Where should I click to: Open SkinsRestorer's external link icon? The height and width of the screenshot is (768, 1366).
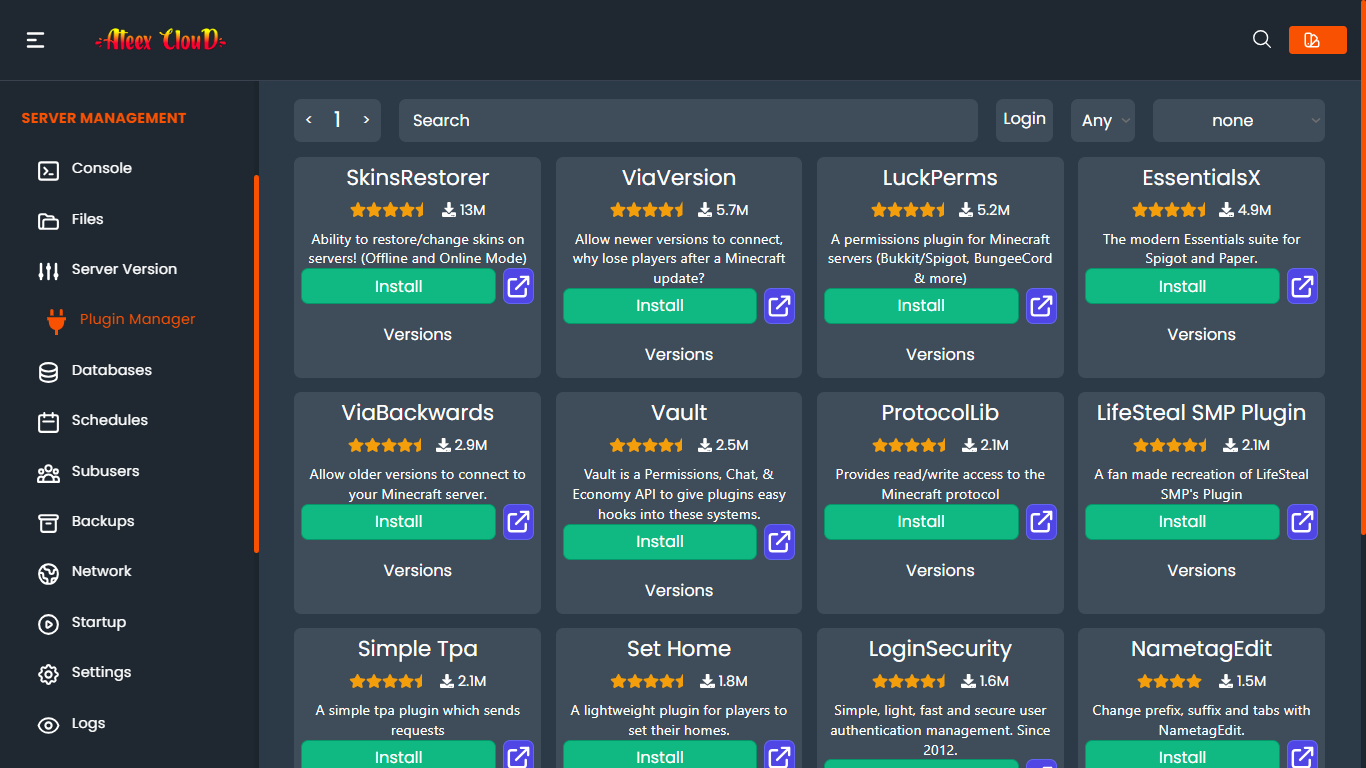click(x=518, y=286)
